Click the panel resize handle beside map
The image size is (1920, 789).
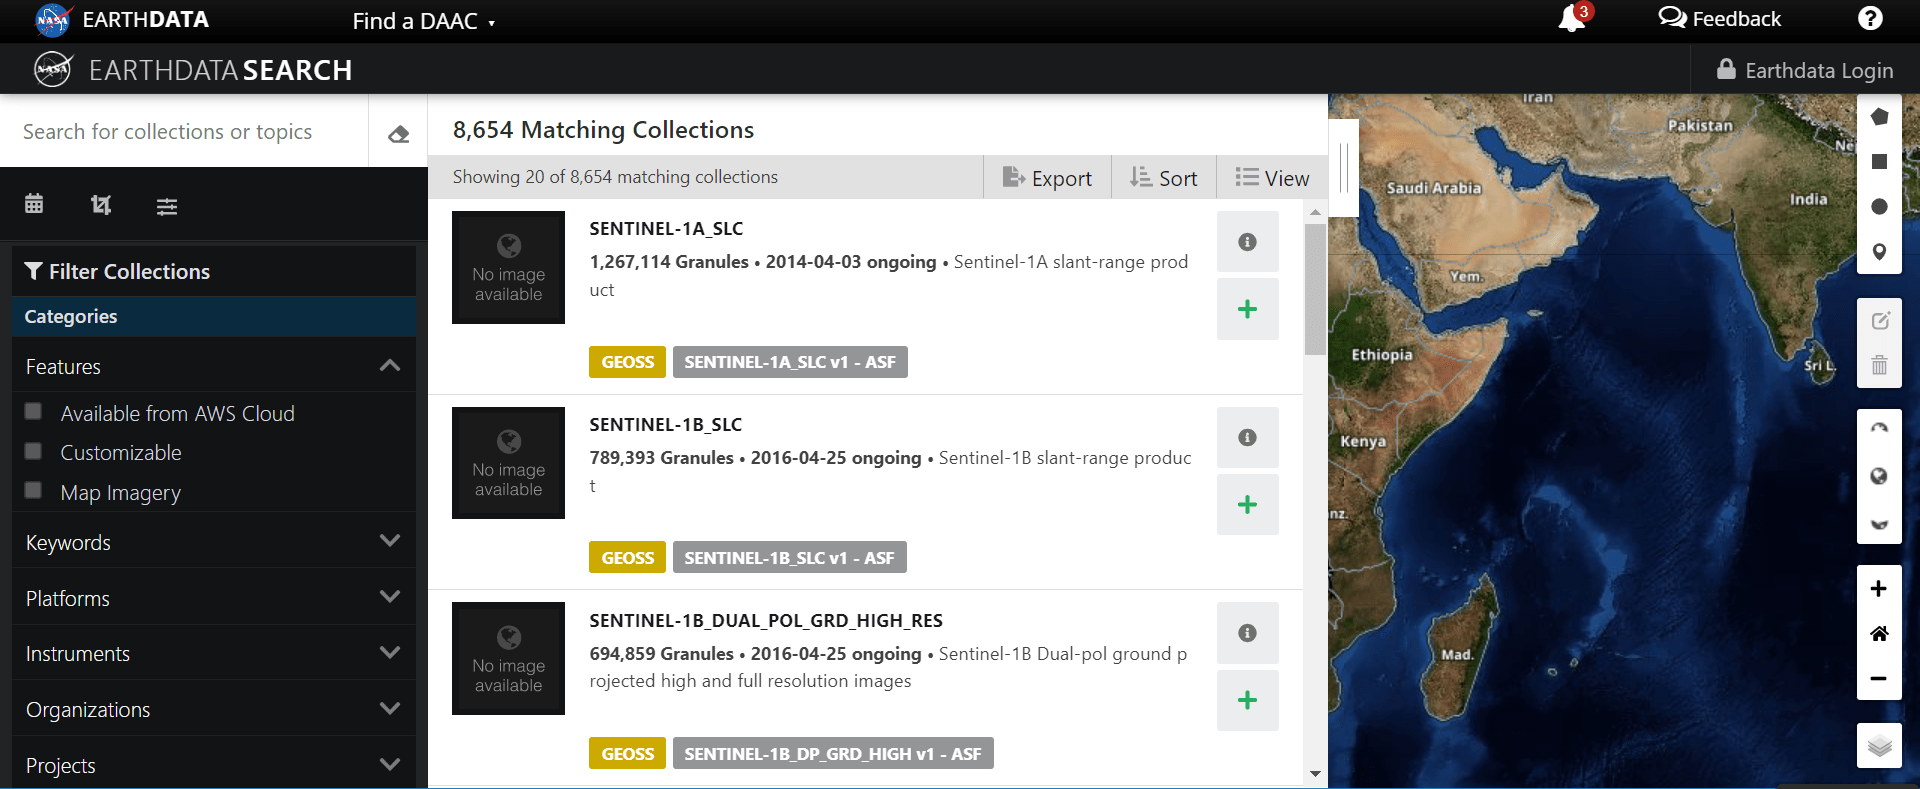[1343, 168]
